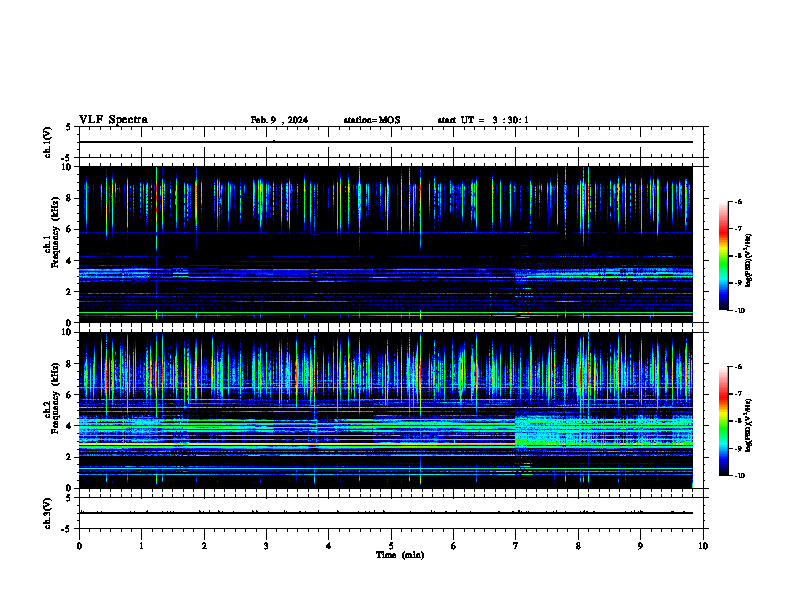Click the ch.1(V) waveform trace panel

[x=391, y=142]
